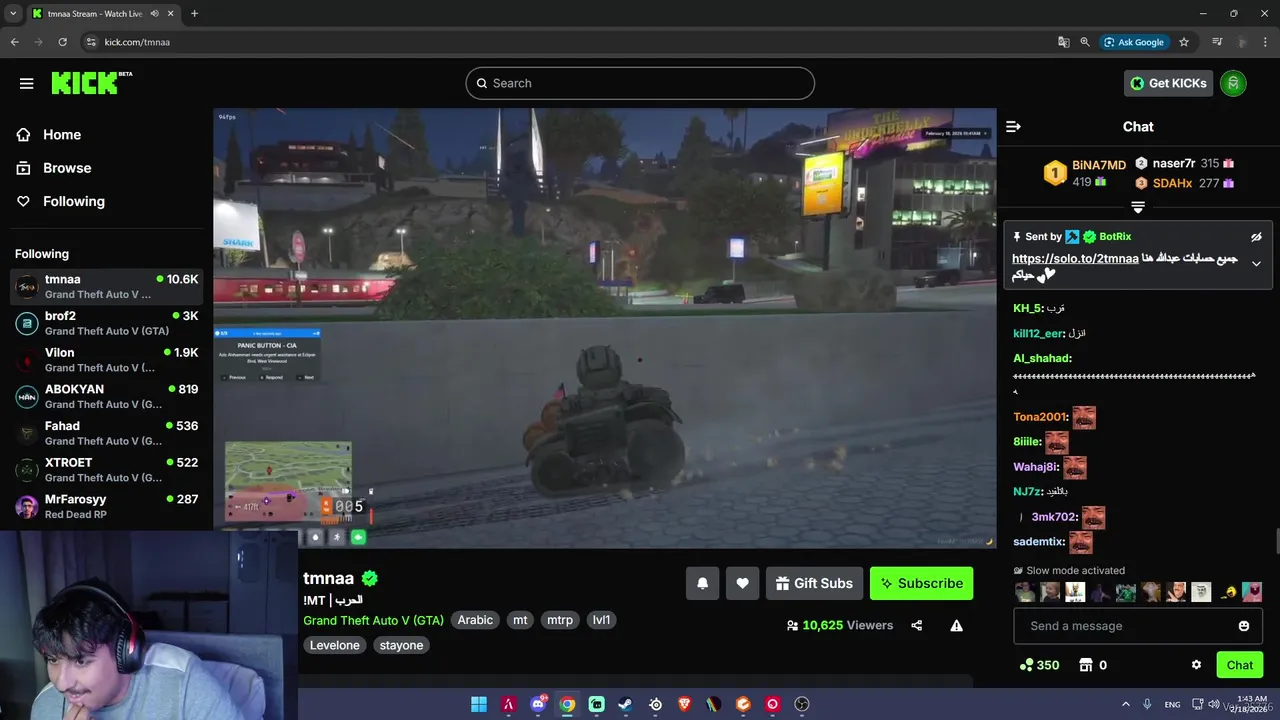1280x720 pixels.
Task: Collapse the chat panel with the arrow icon
Action: (x=1013, y=127)
